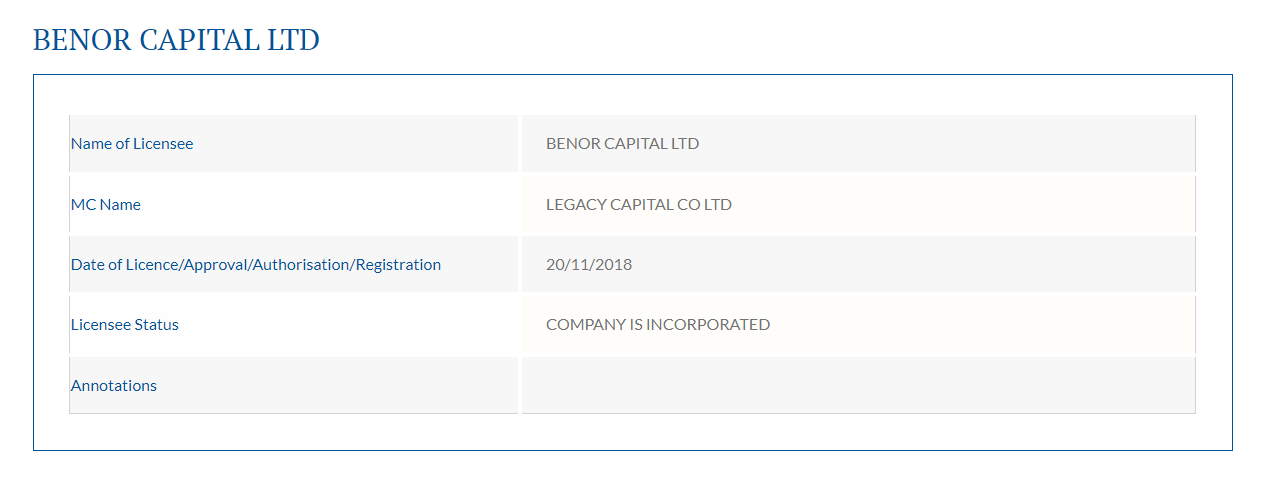Click the word "LEGACY" in the MC Name value
The width and height of the screenshot is (1269, 499).
tap(574, 205)
